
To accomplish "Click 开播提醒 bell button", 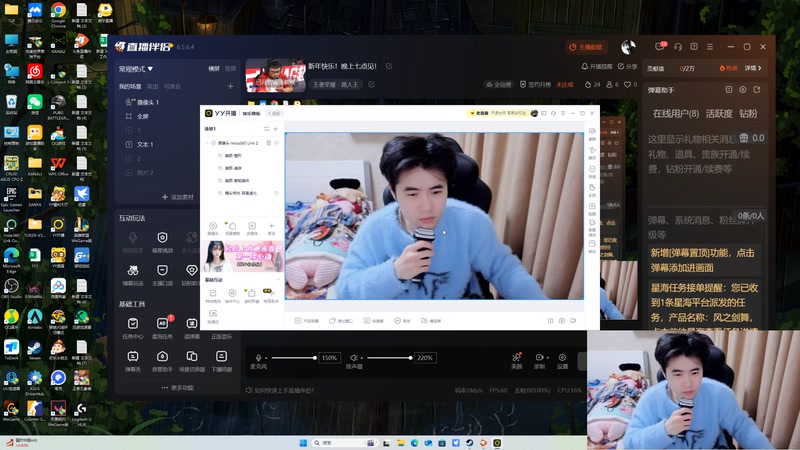I will click(596, 66).
